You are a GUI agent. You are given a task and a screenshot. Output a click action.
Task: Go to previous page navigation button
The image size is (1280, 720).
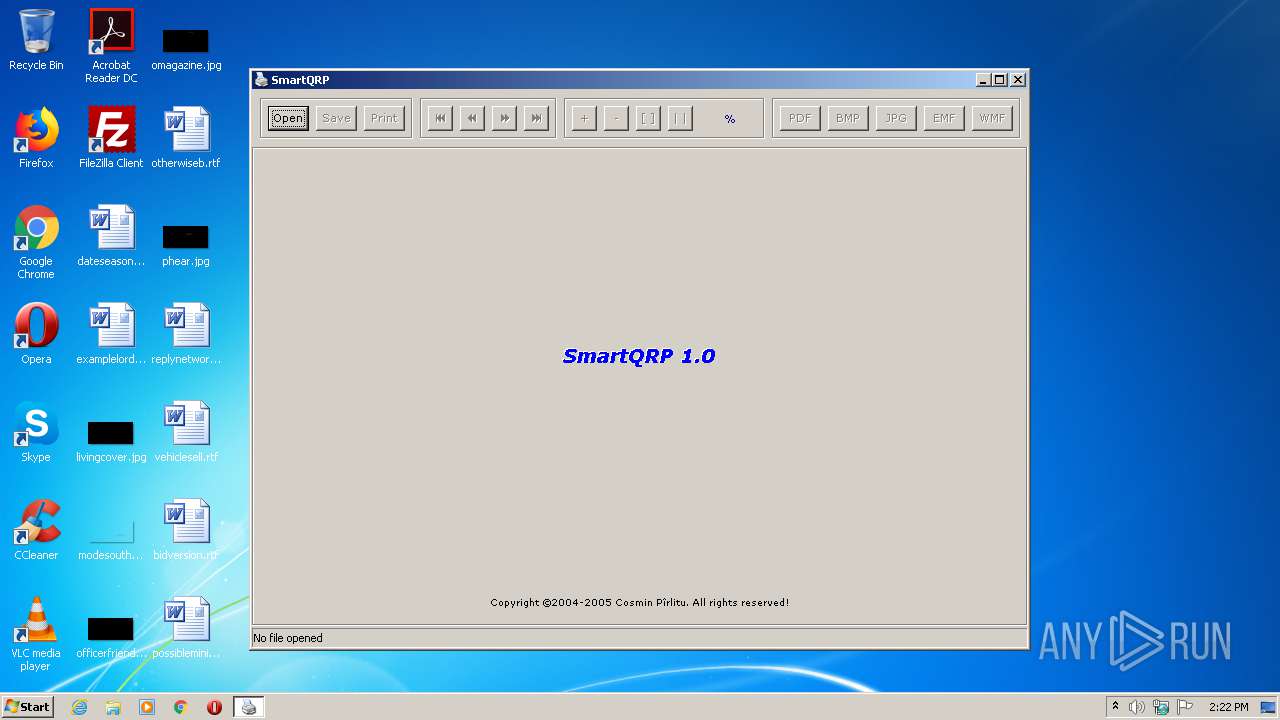(x=472, y=118)
